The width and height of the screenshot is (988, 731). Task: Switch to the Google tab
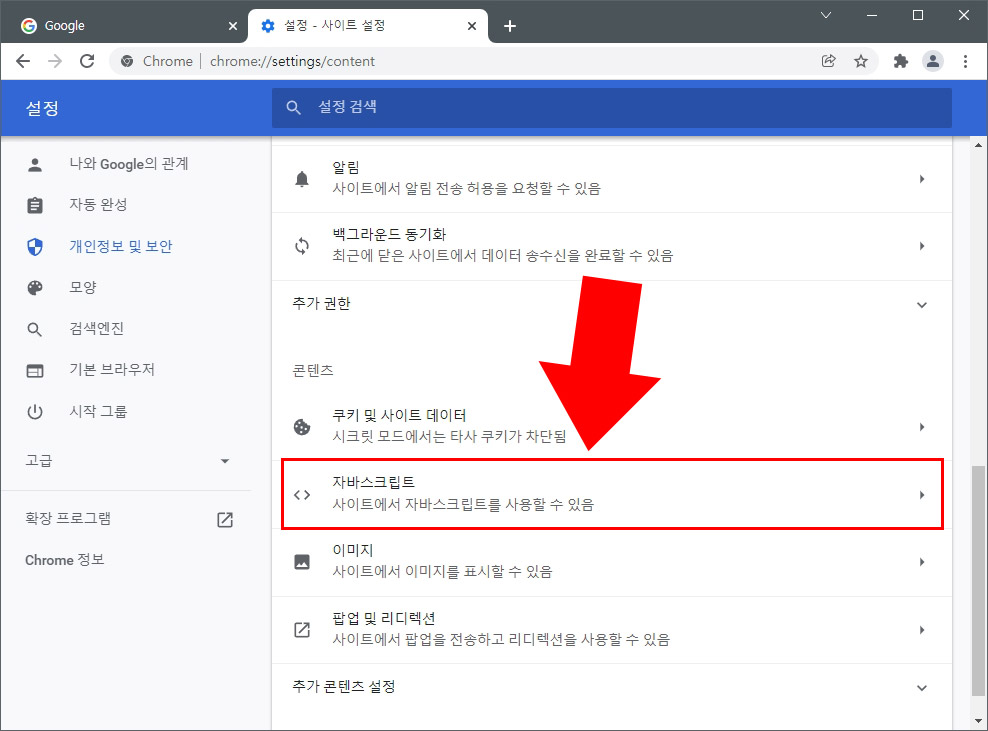(x=120, y=24)
